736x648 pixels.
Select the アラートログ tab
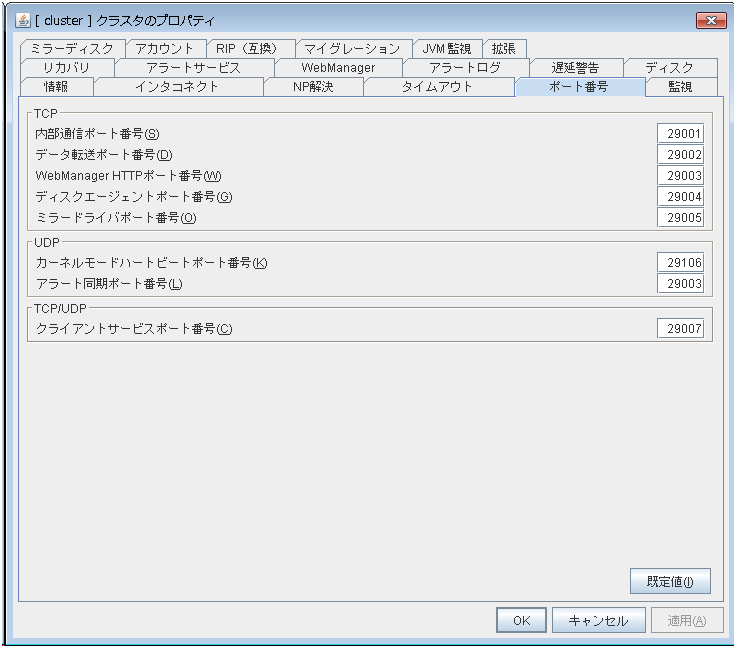coord(464,67)
